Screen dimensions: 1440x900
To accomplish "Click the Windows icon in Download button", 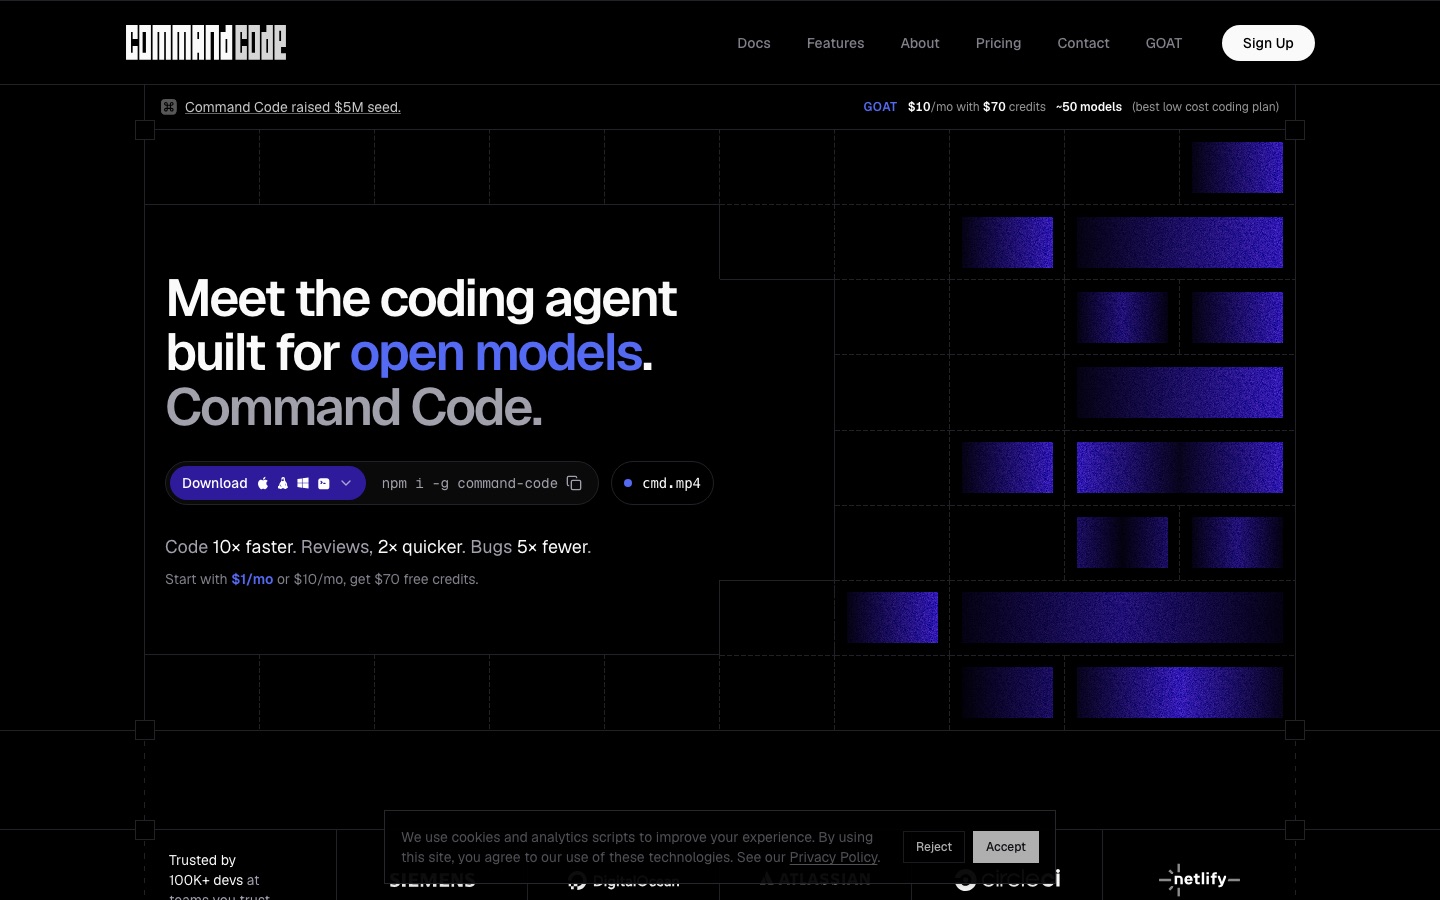I will (303, 483).
